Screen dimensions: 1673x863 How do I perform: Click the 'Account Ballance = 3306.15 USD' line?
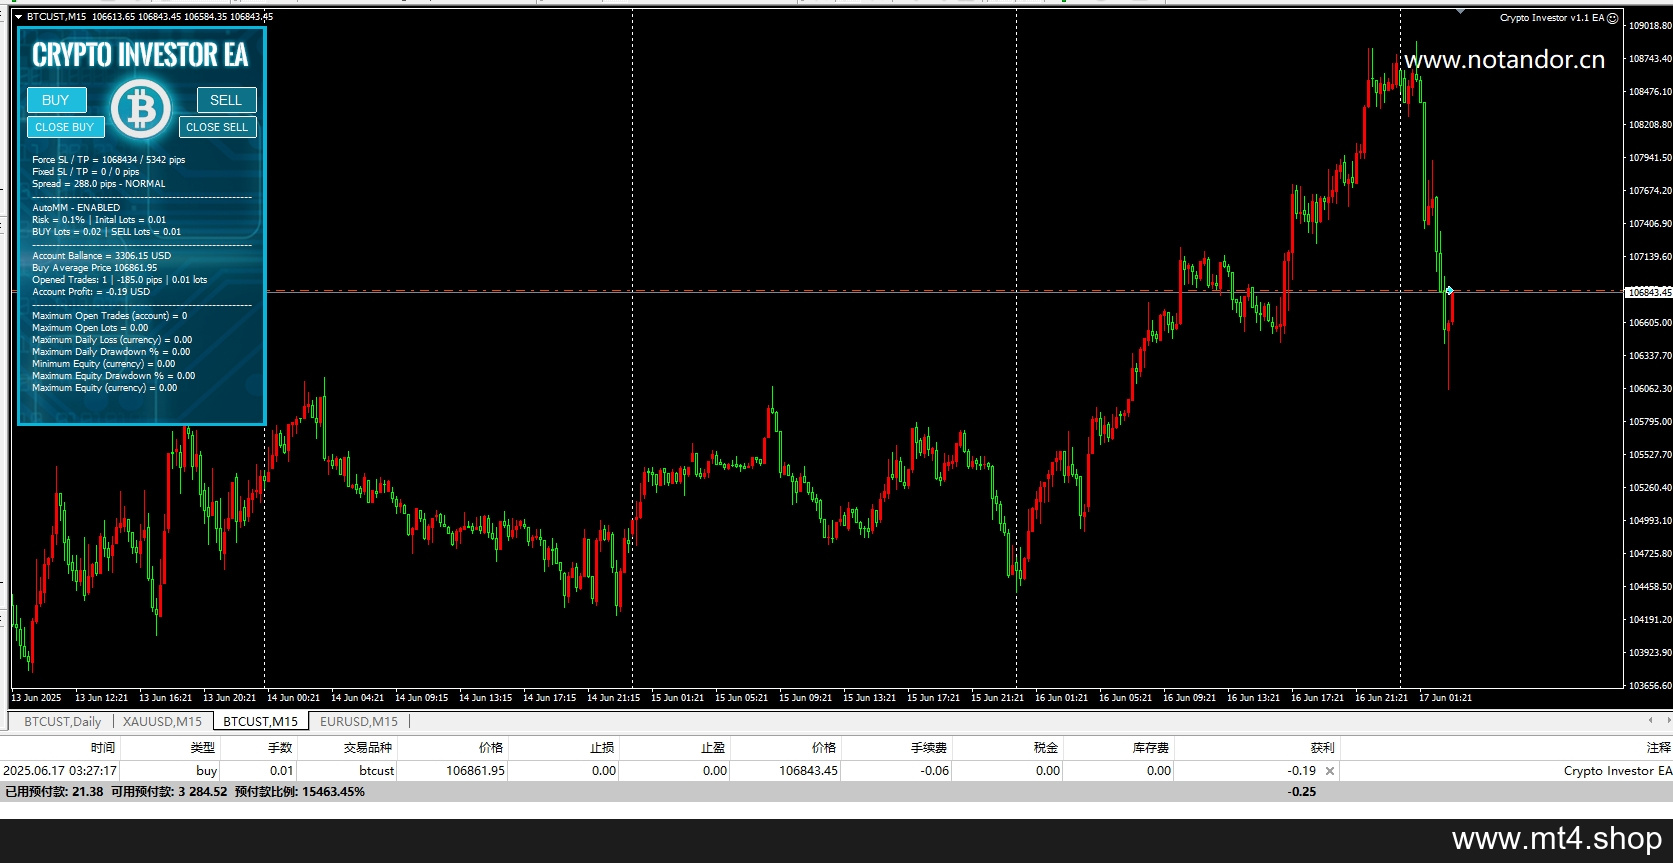(x=101, y=256)
